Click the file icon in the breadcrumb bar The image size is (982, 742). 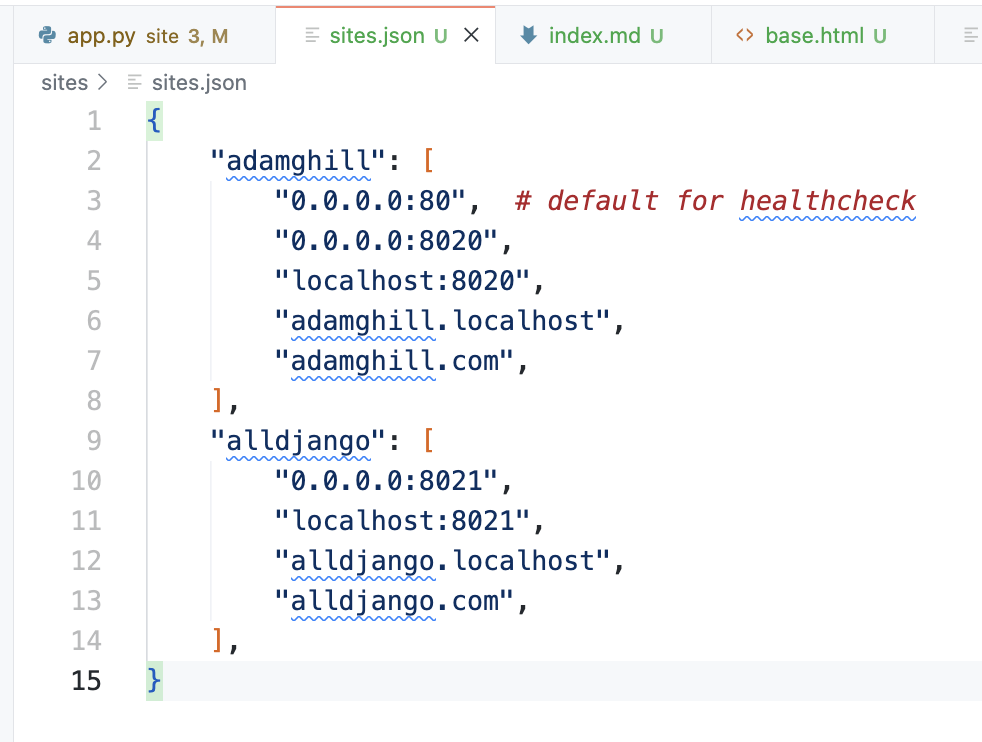[135, 83]
